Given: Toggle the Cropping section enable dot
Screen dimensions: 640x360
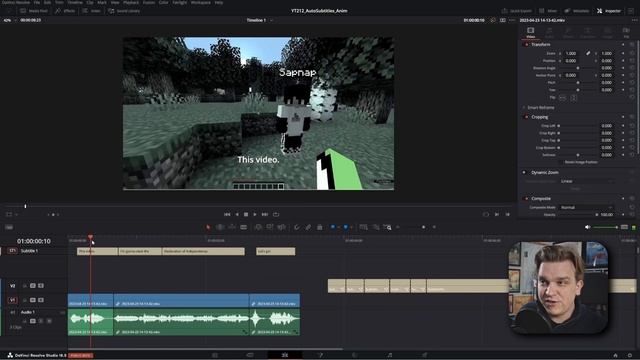Looking at the screenshot, I should click(x=527, y=117).
